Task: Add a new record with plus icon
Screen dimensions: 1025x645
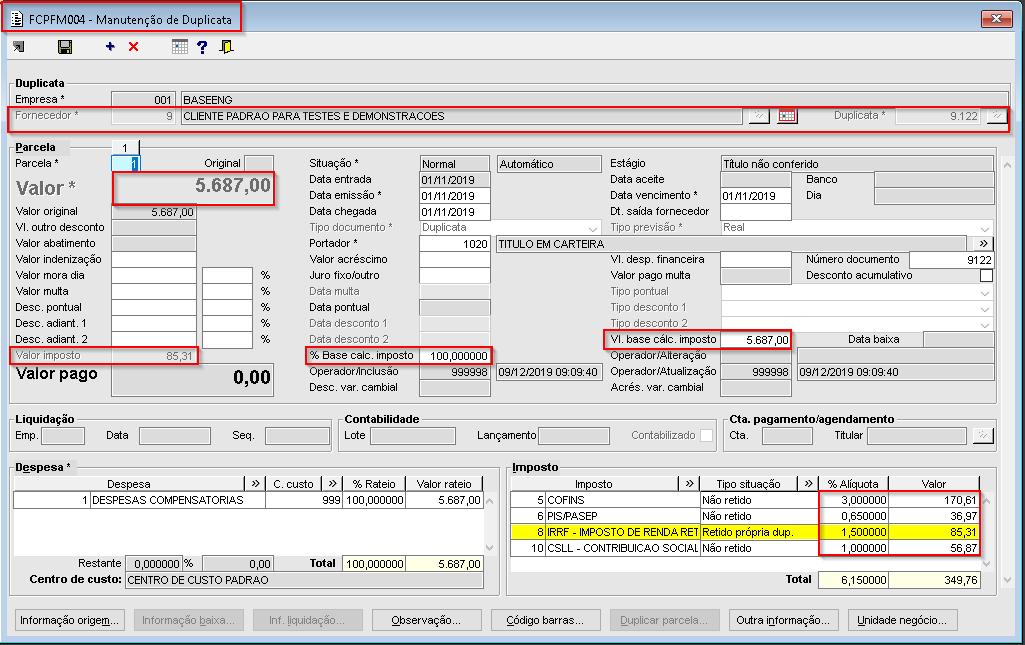Action: 110,46
